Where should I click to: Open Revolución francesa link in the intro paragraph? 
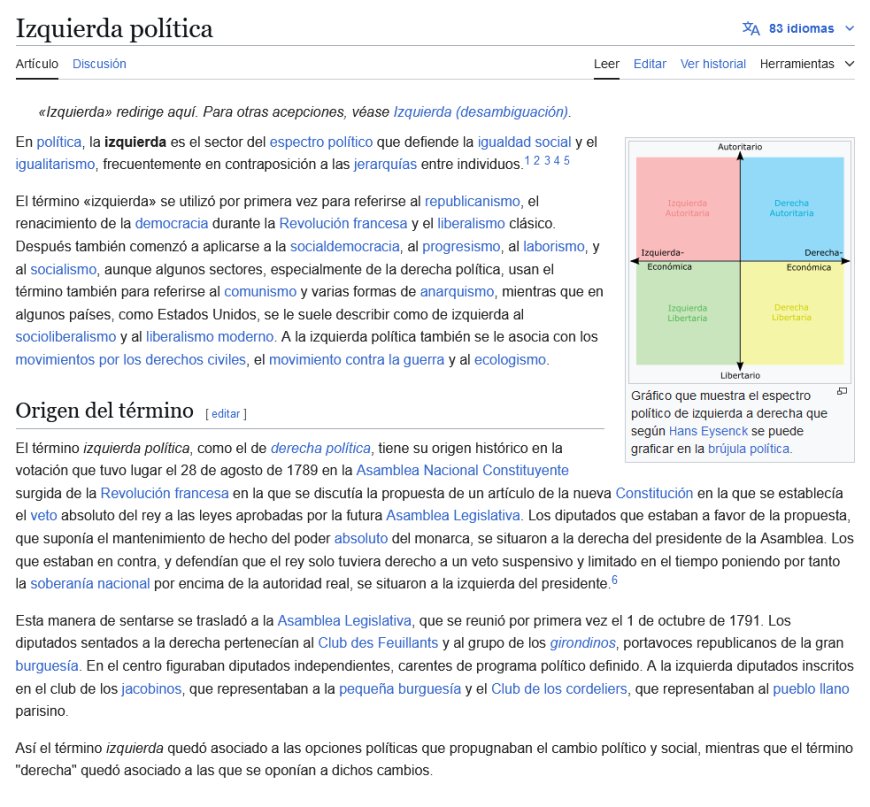(x=343, y=223)
